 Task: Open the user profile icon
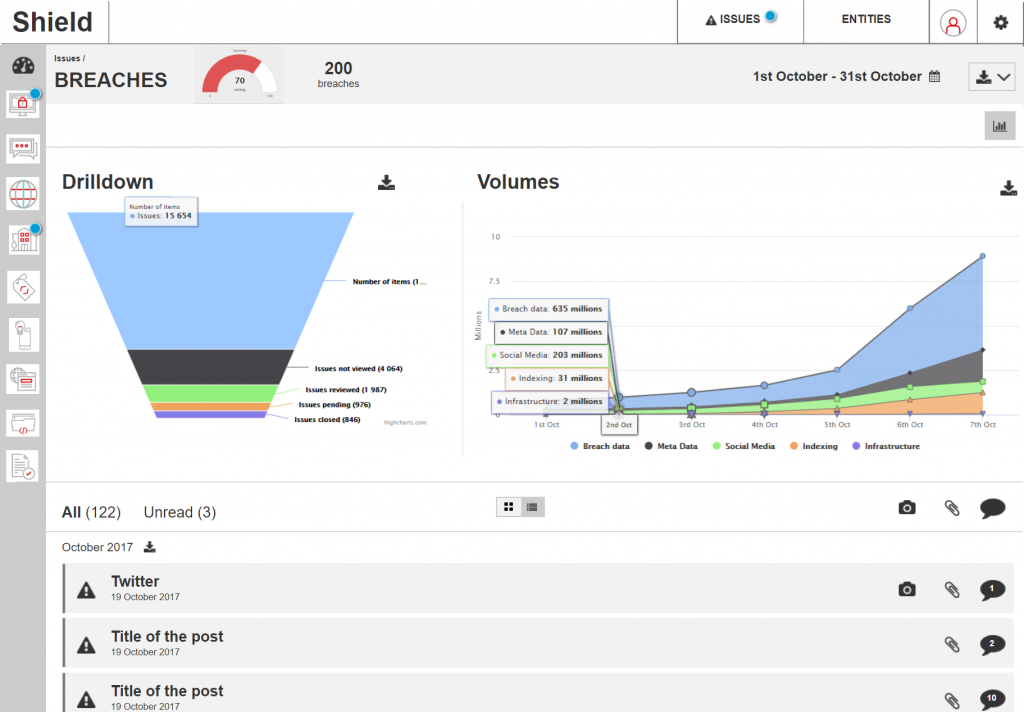coord(954,22)
